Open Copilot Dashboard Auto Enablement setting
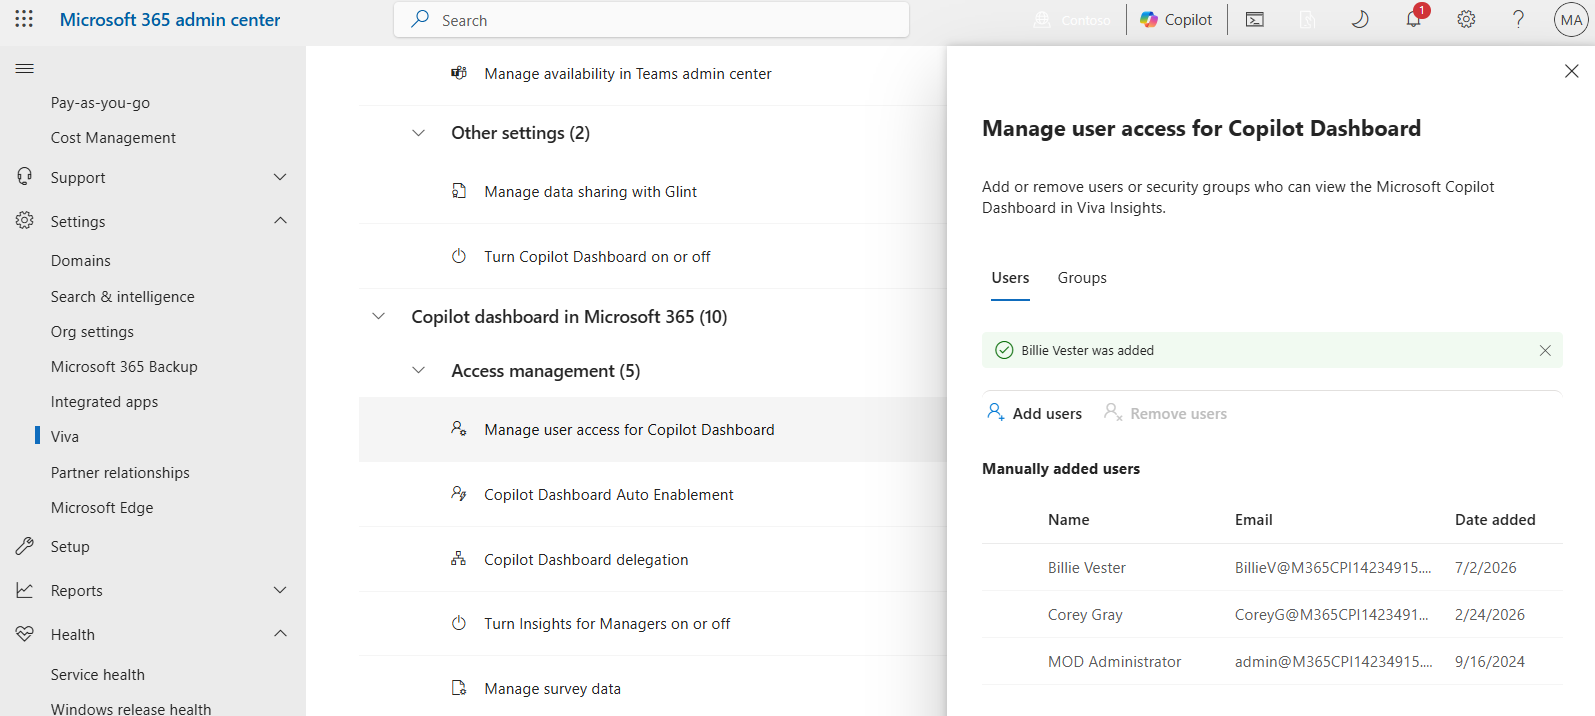1595x716 pixels. click(609, 494)
